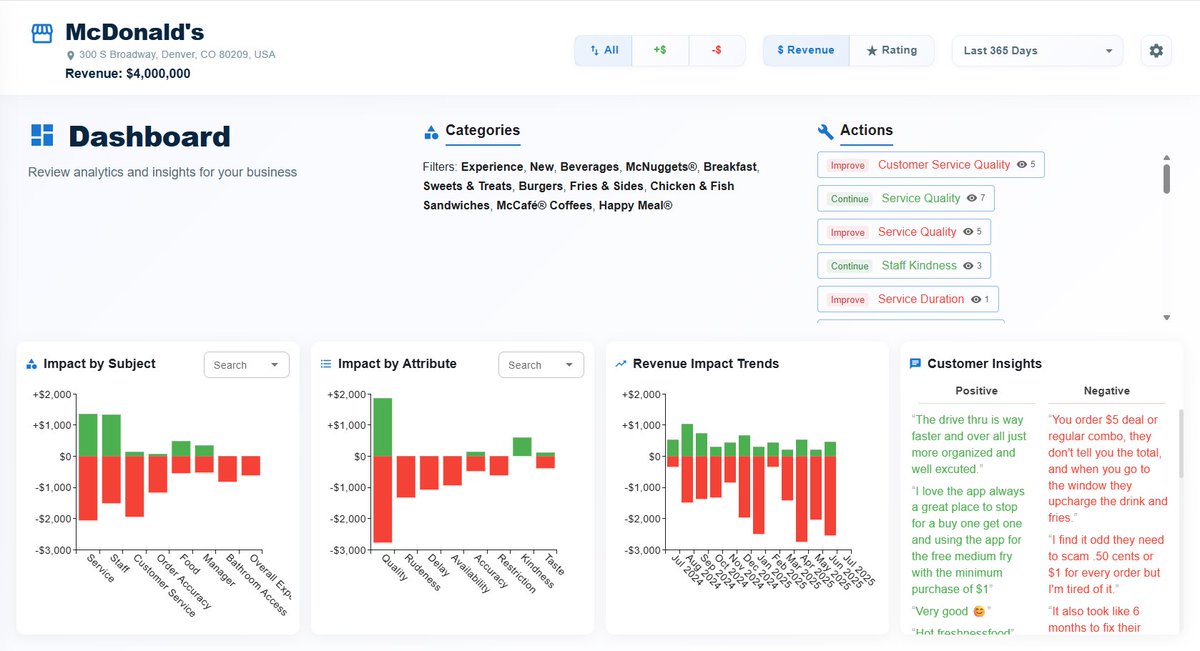Click the green Kindness bar

coord(522,447)
